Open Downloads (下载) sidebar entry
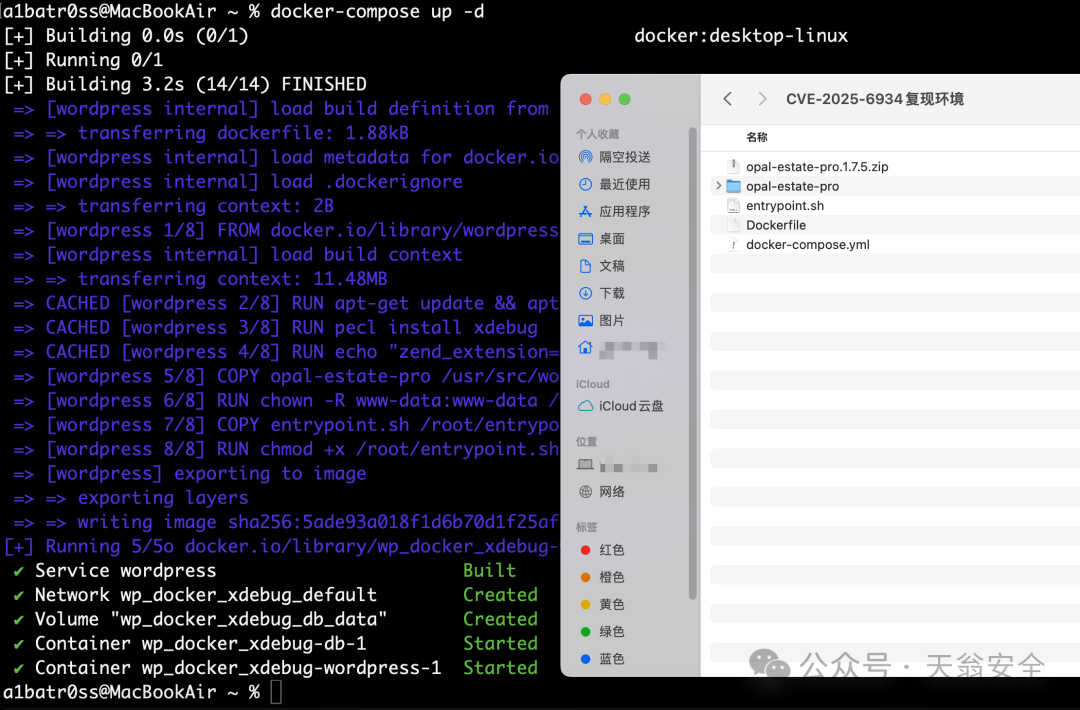Viewport: 1080px width, 710px height. pyautogui.click(x=602, y=293)
